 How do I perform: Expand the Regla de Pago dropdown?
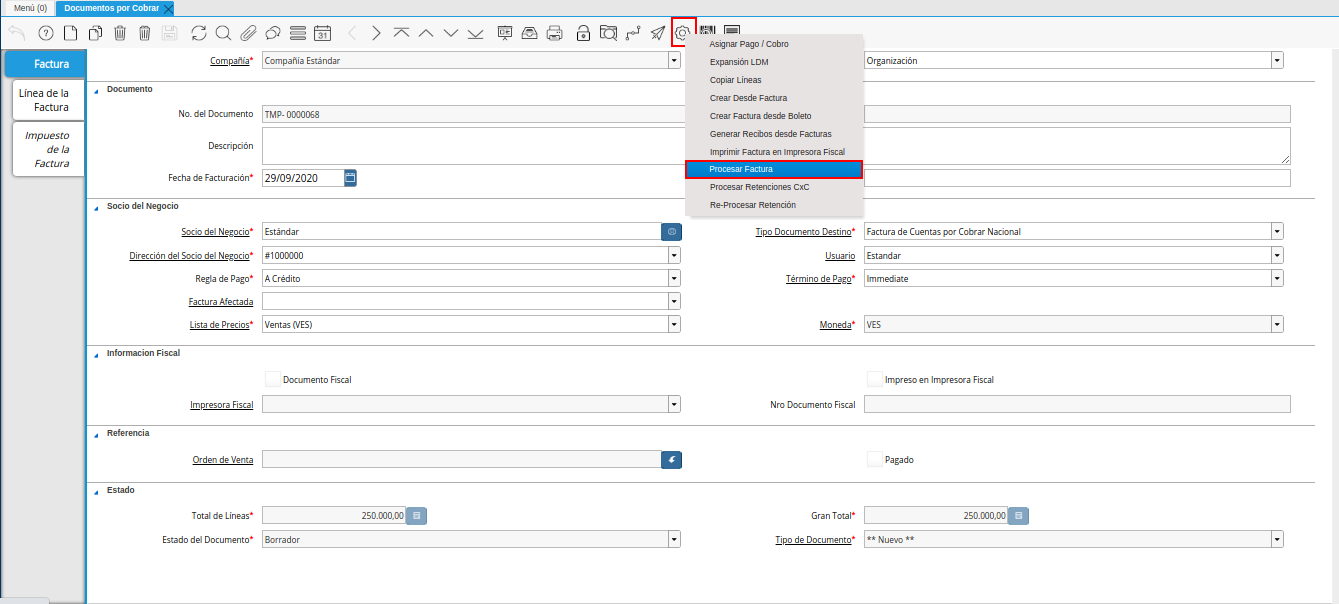(x=674, y=279)
